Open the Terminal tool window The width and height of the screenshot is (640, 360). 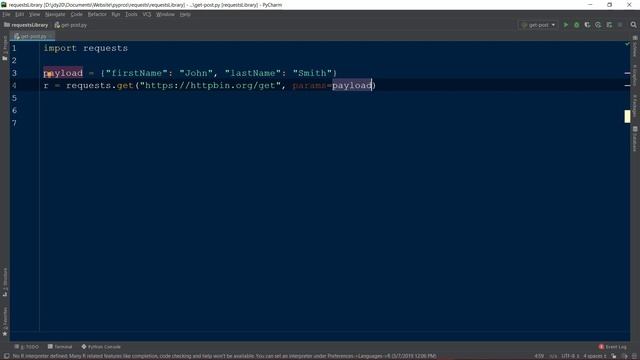coord(60,347)
